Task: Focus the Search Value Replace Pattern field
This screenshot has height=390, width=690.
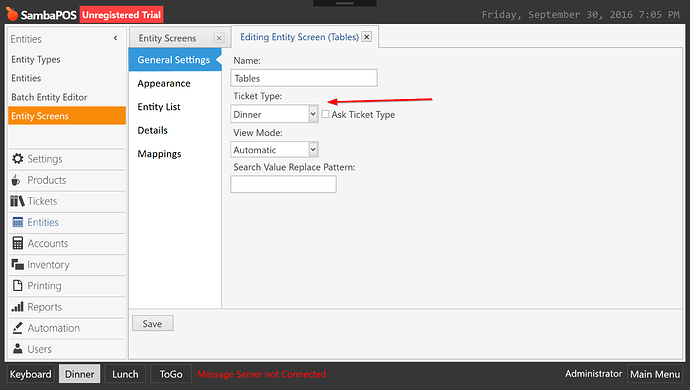Action: tap(283, 184)
